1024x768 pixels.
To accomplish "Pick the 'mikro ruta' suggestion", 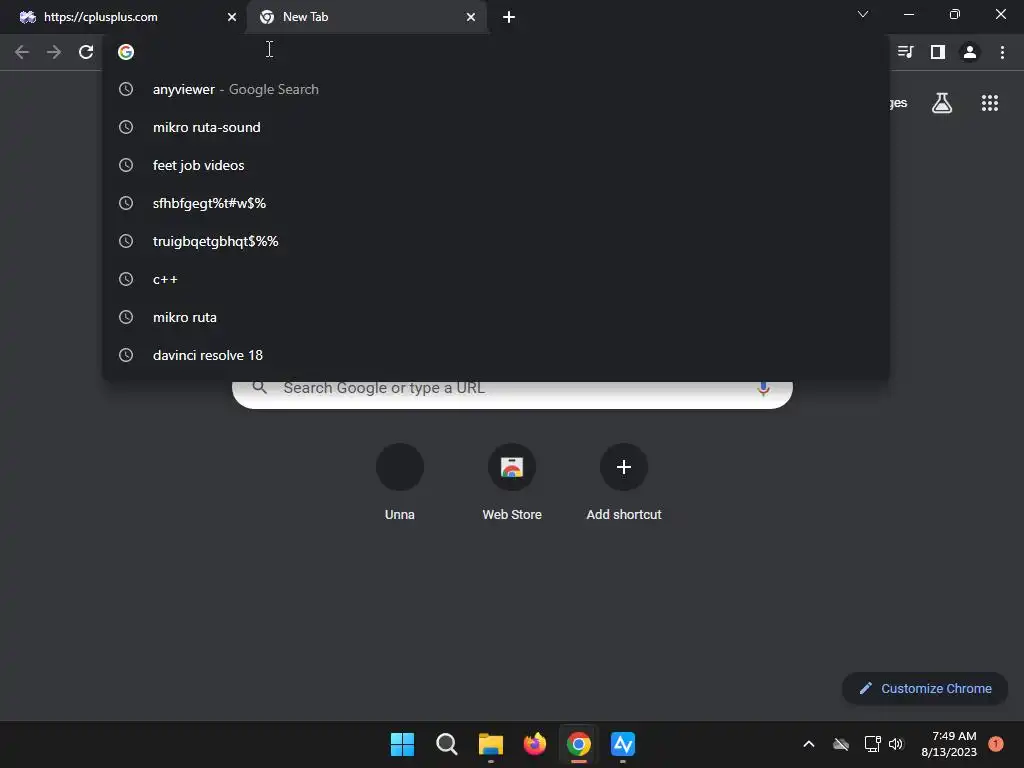I will tap(496, 317).
